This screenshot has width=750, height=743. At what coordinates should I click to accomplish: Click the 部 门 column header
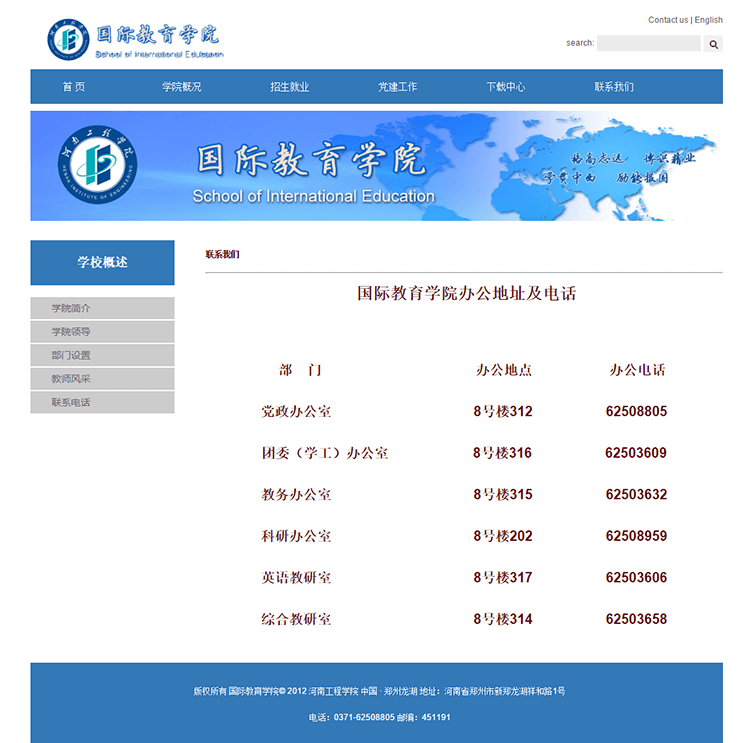(300, 370)
